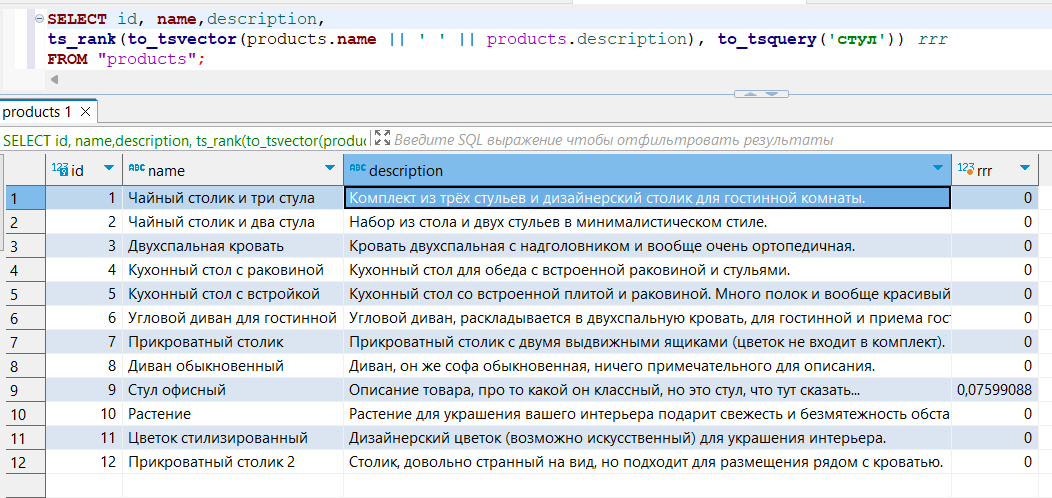1052x498 pixels.
Task: Select the name column header
Action: click(233, 170)
